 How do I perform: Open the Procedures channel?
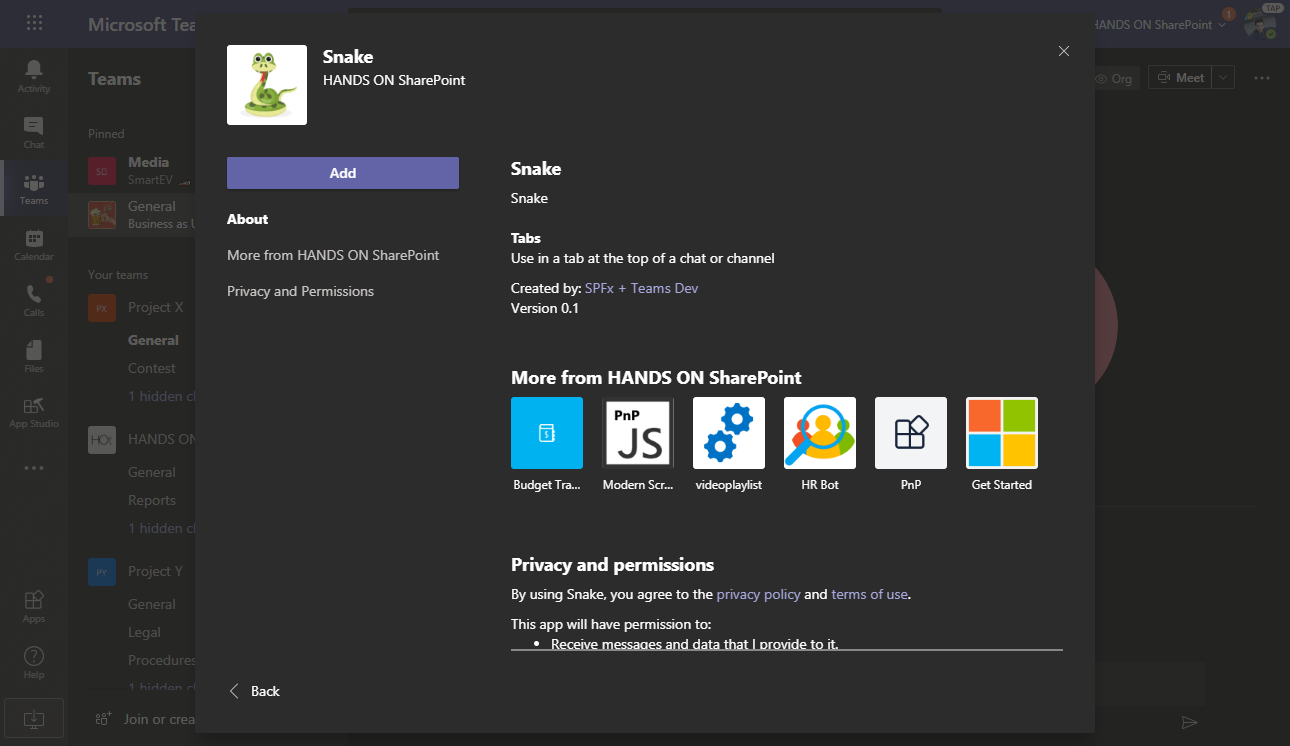[x=161, y=660]
